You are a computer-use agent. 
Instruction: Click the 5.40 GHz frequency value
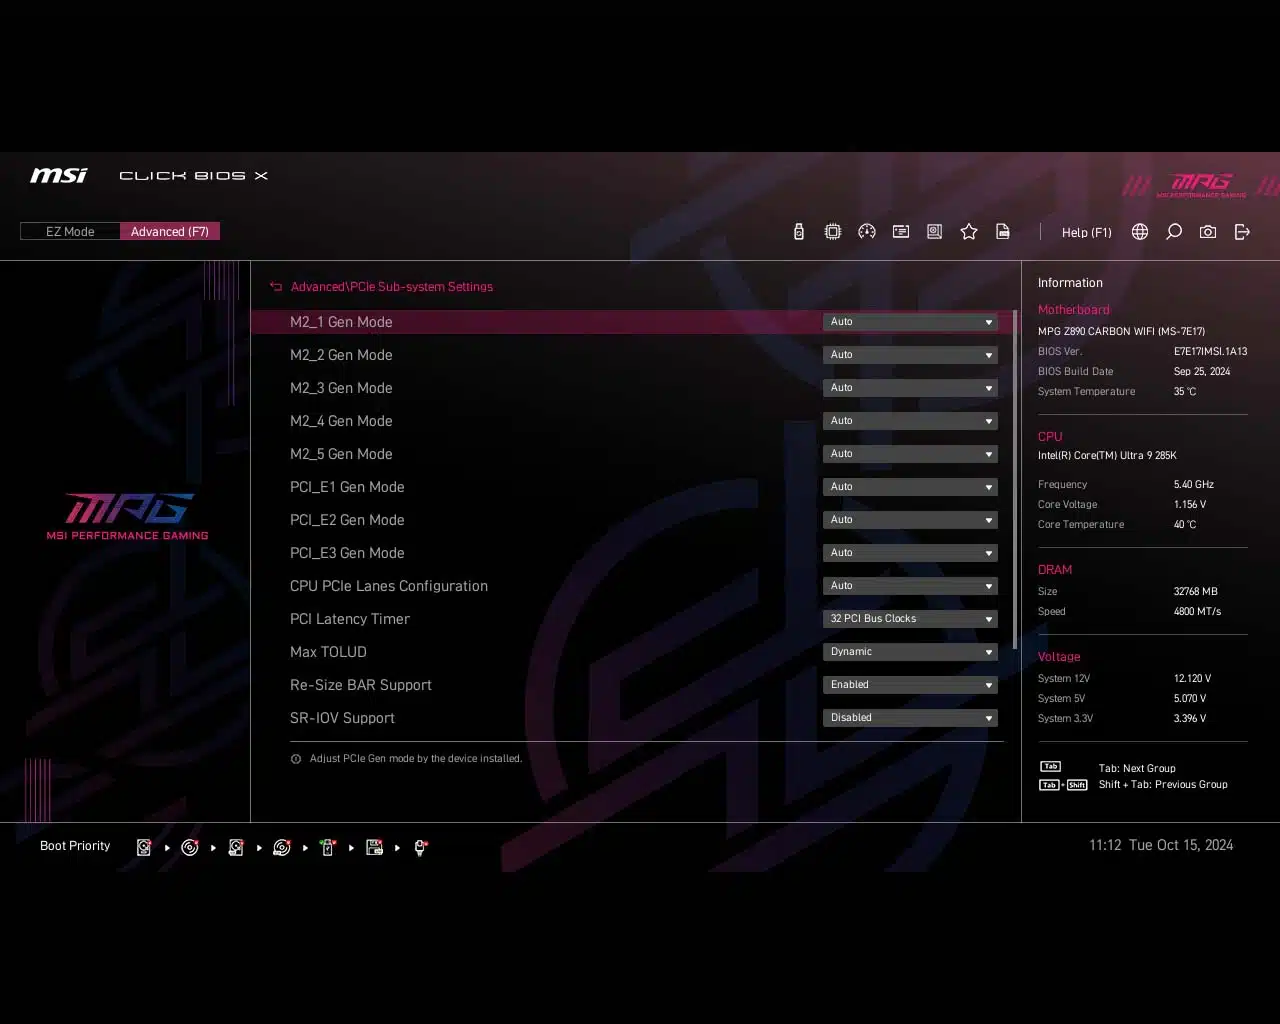coord(1194,485)
